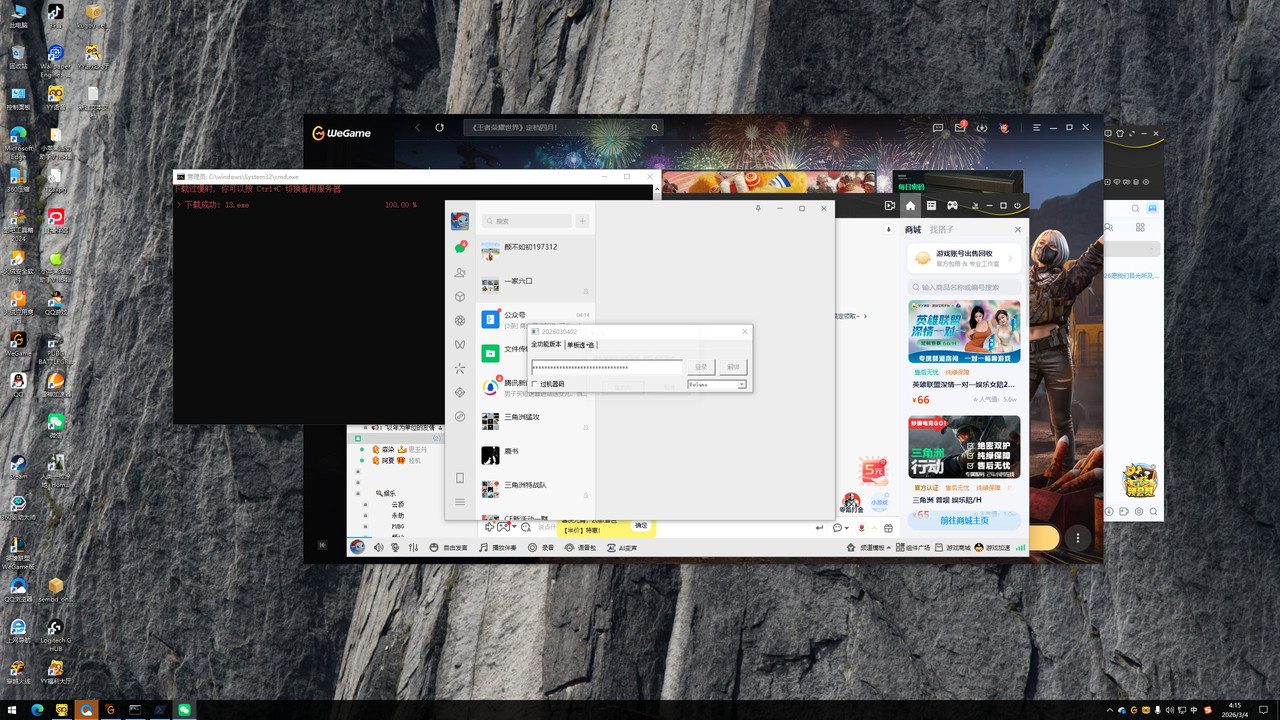Open chat 三角洲猛攻
Viewport: 1280px width, 720px height.
point(538,421)
